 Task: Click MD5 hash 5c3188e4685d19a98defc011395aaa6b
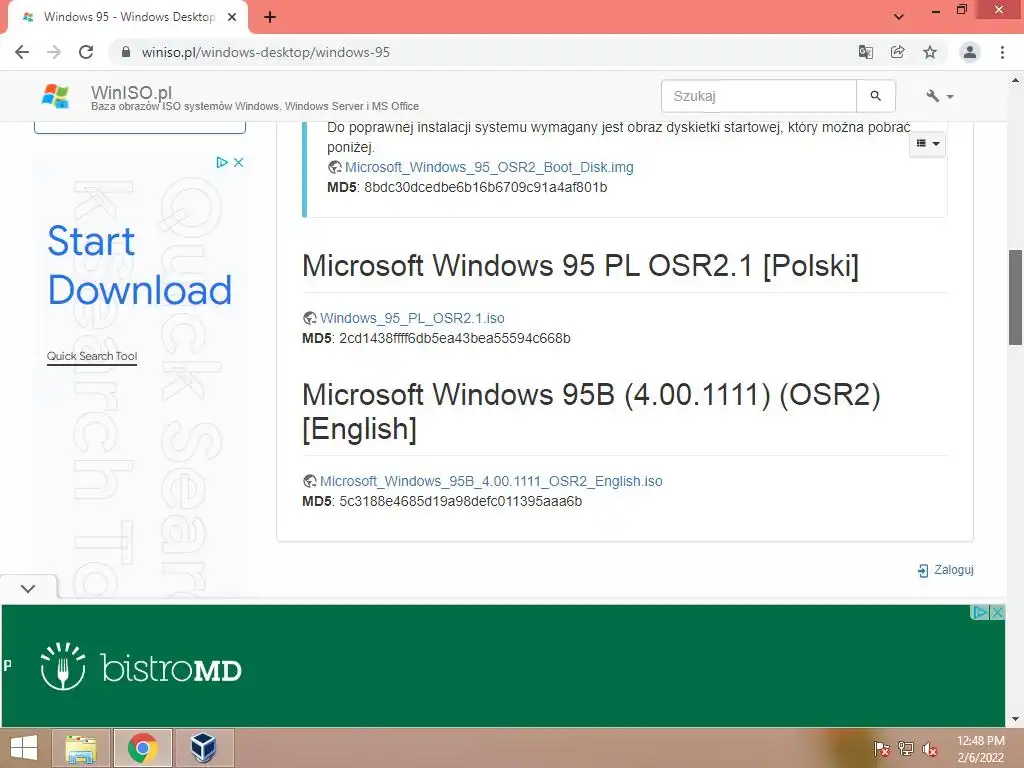point(460,502)
